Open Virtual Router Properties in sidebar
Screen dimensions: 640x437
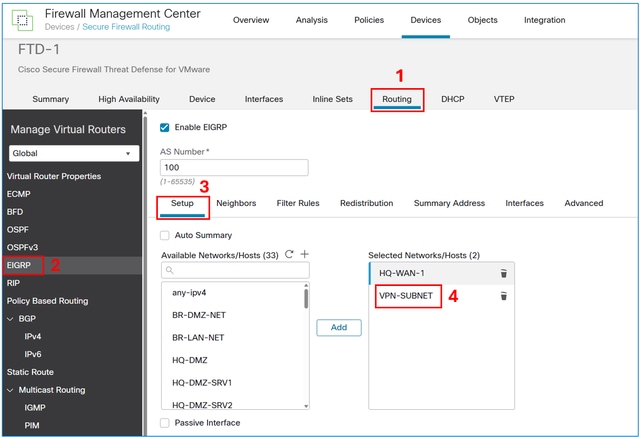coord(54,176)
